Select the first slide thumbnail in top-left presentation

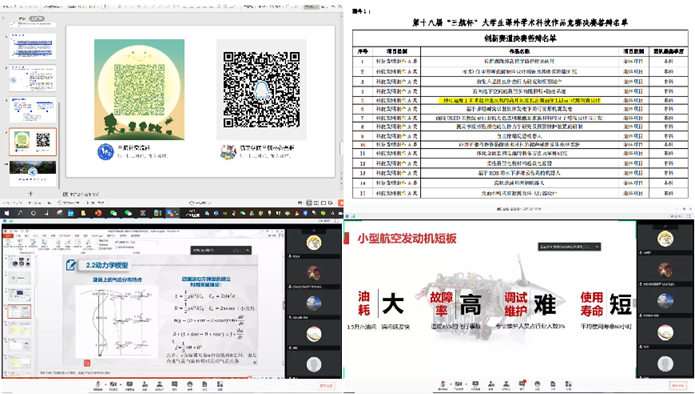point(33,46)
